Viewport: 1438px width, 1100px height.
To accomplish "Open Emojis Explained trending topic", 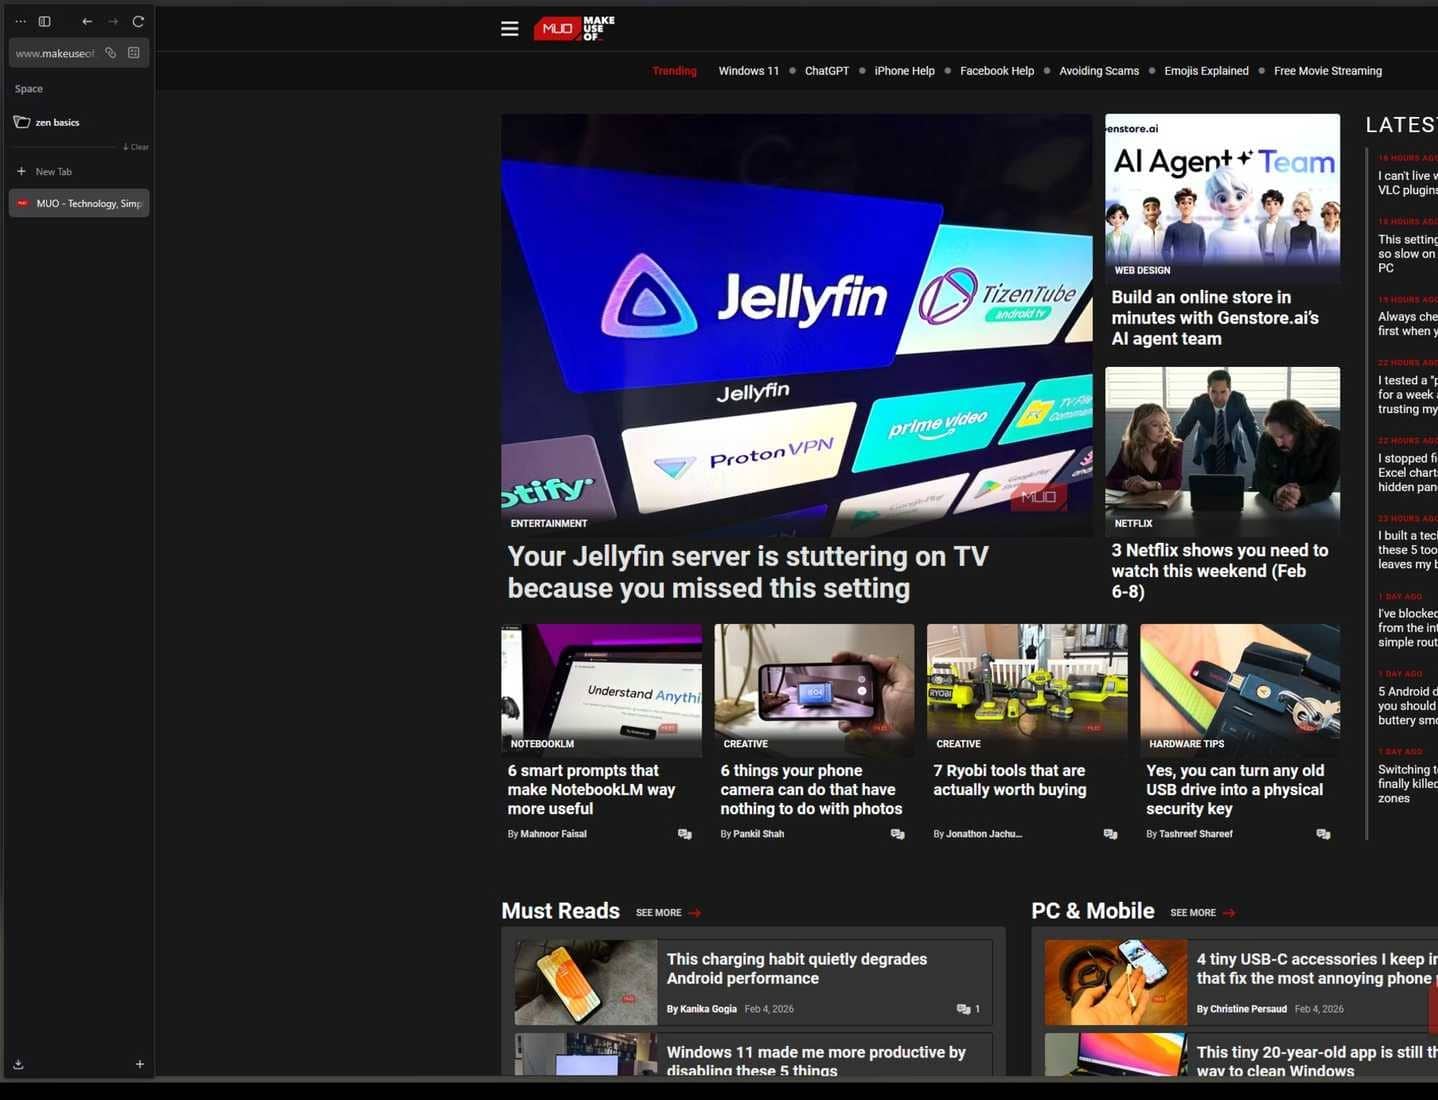I will 1206,71.
